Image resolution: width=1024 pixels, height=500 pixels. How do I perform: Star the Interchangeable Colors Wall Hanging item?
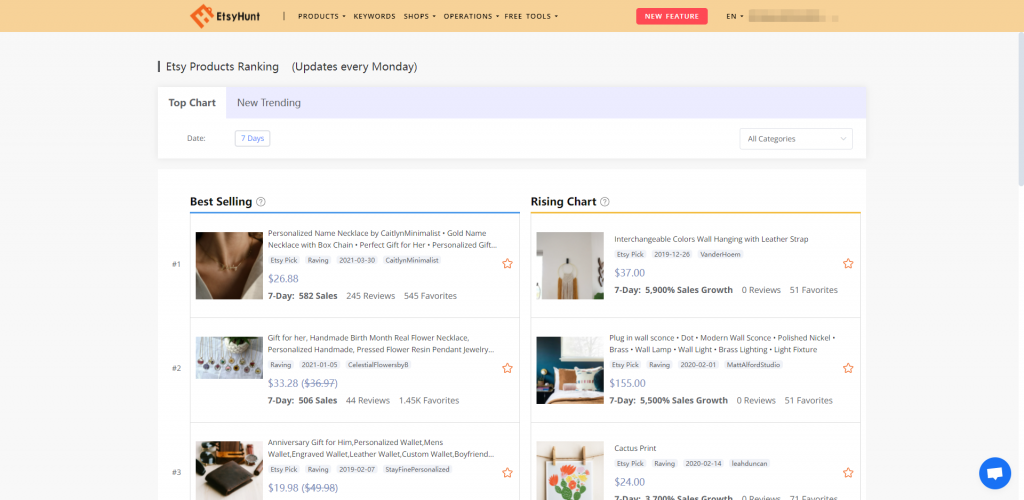pos(848,264)
